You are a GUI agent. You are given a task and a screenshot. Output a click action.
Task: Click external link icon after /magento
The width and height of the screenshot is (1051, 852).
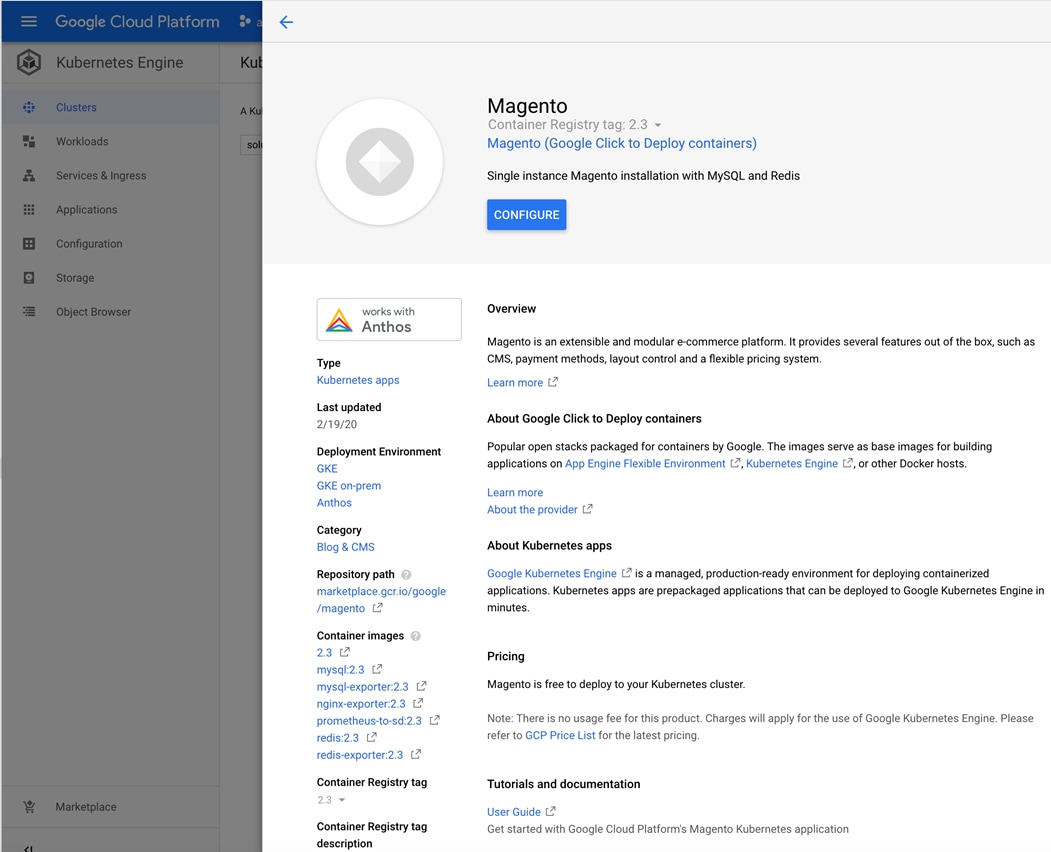point(377,608)
